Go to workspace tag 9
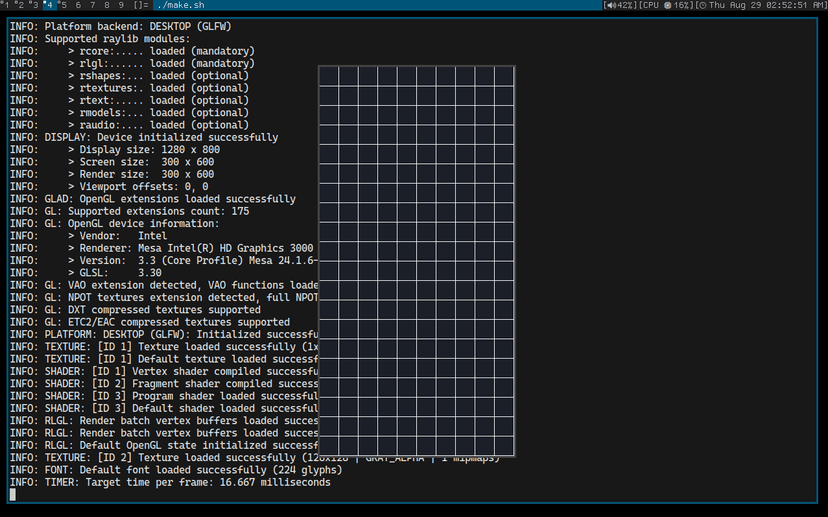The image size is (828, 517). pos(122,5)
